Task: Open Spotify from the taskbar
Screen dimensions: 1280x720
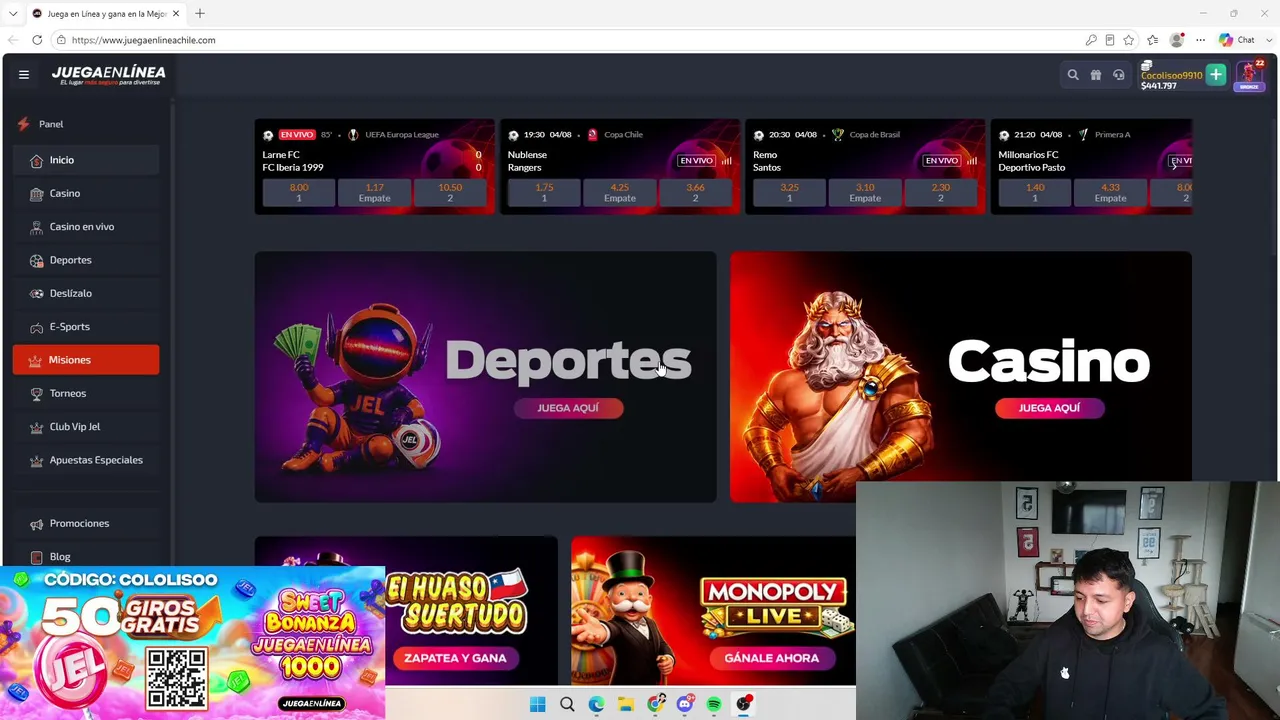Action: pyautogui.click(x=714, y=704)
